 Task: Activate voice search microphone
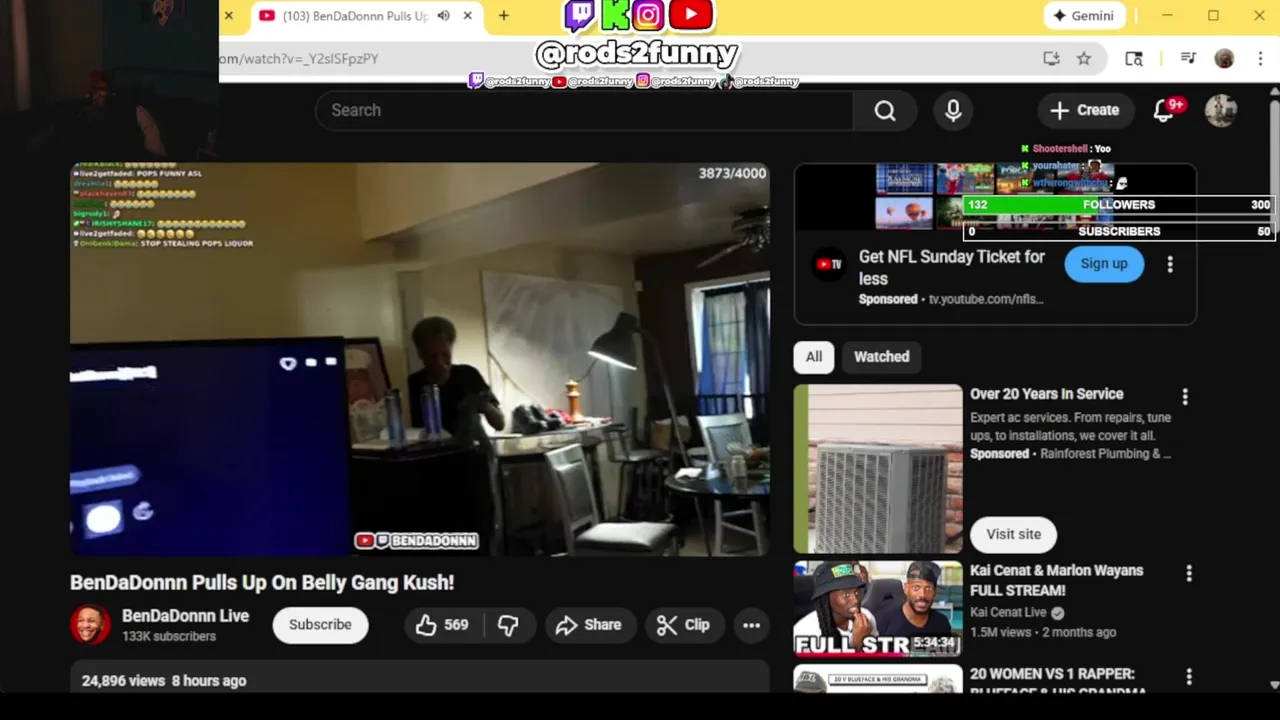[x=953, y=110]
